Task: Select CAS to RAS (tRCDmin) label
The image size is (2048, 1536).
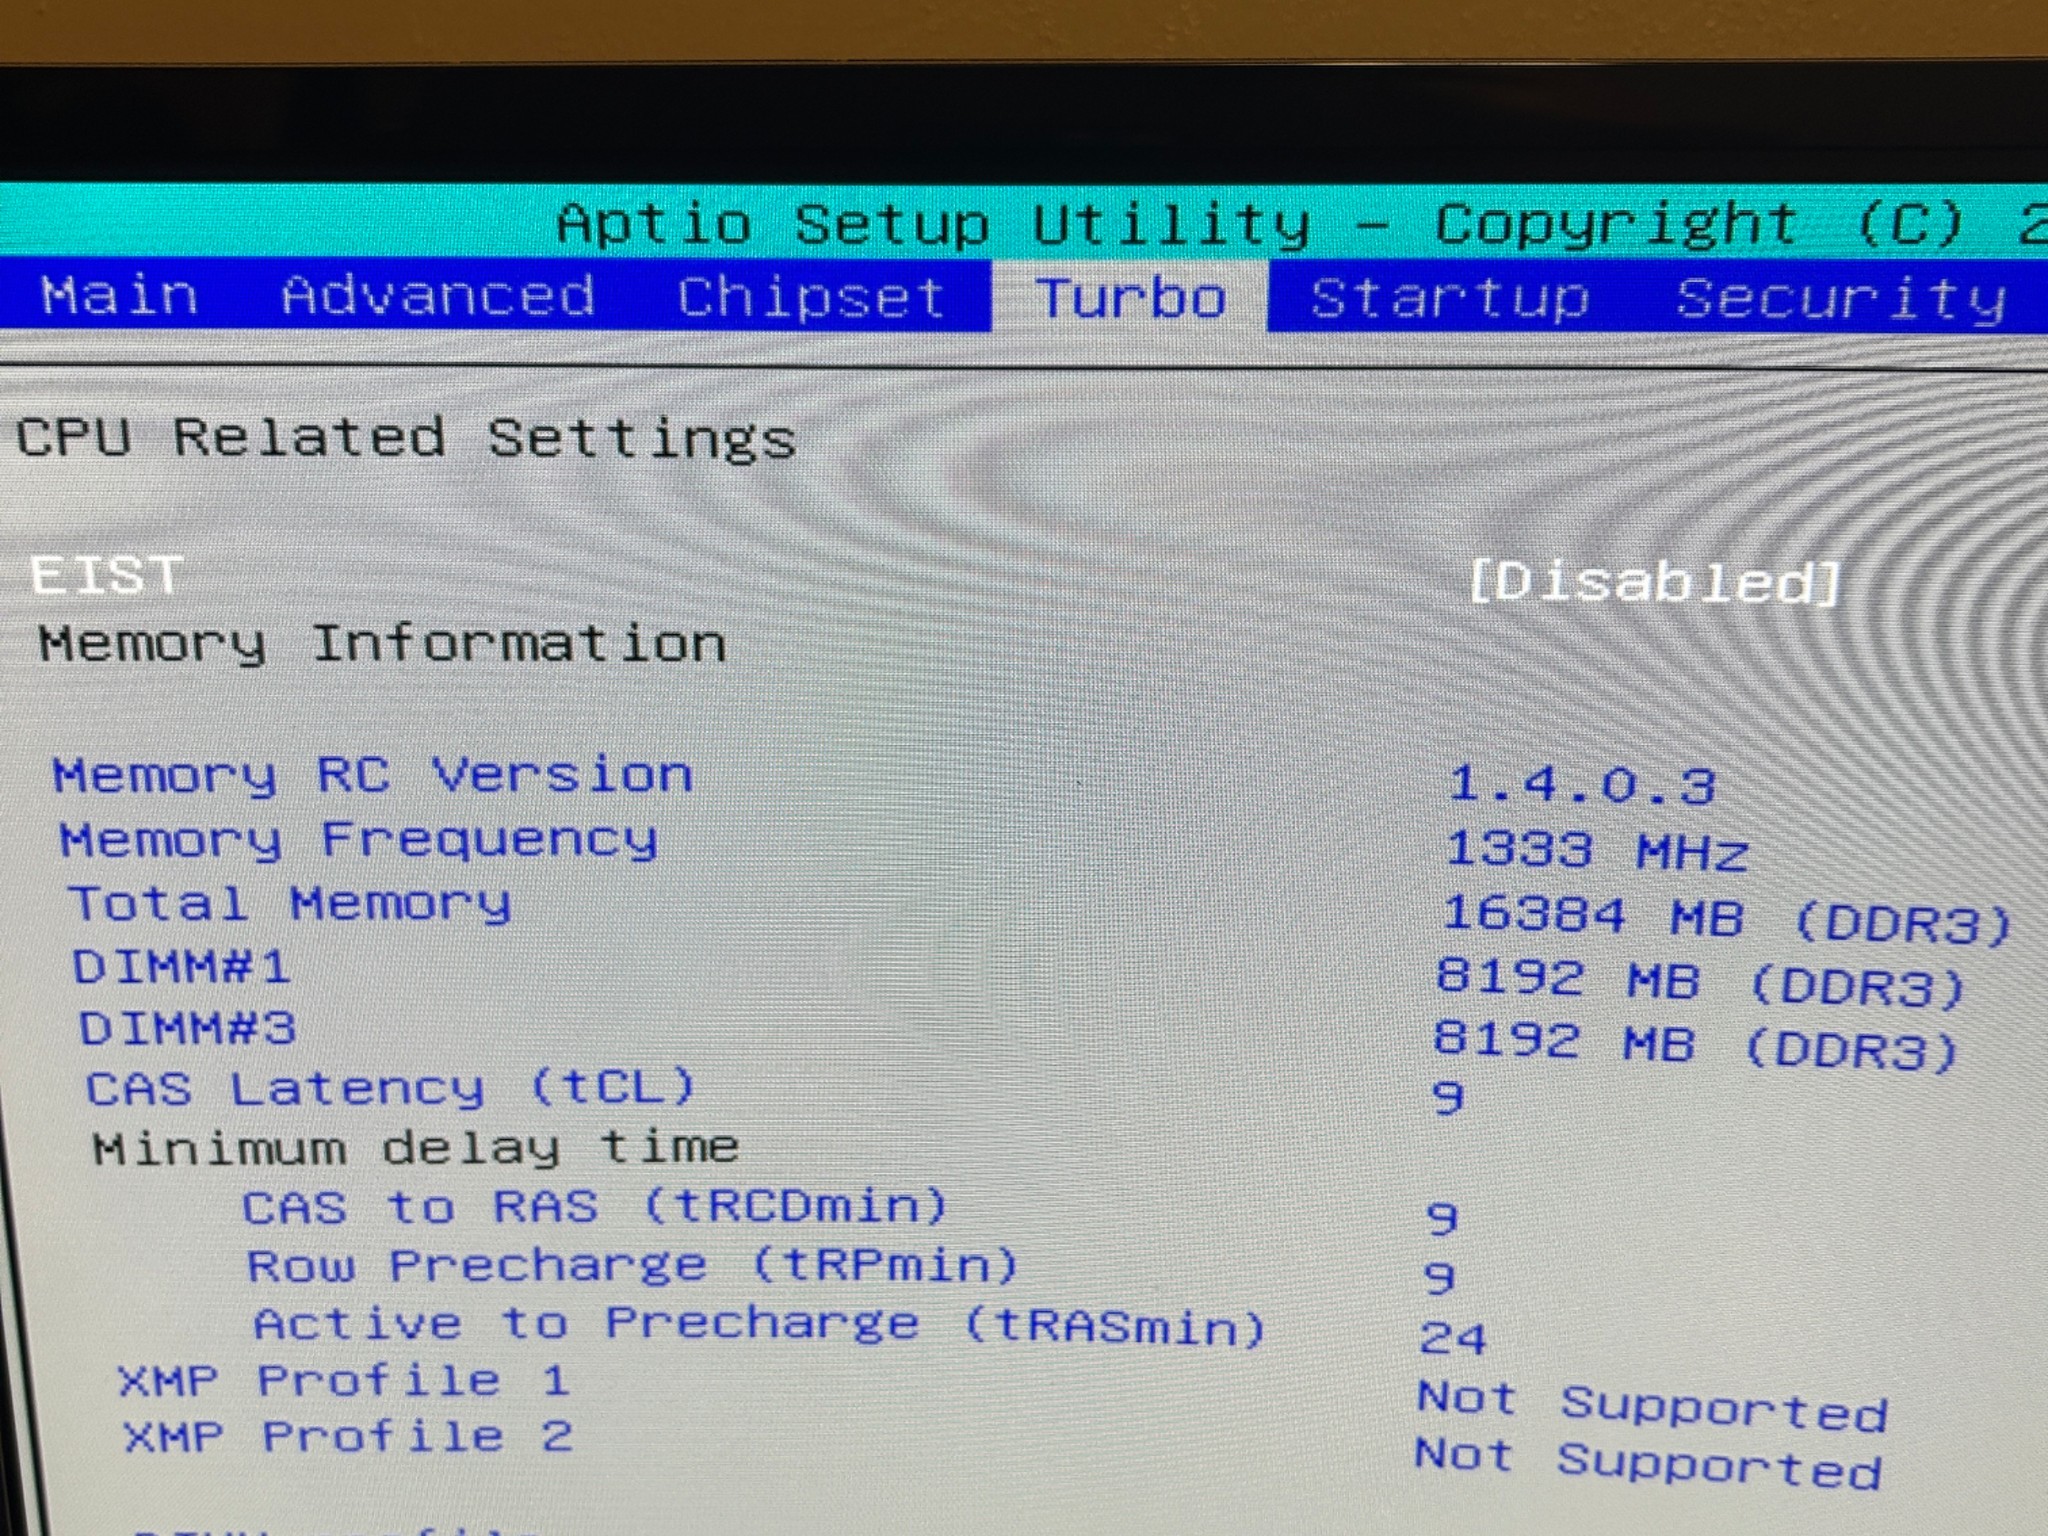Action: point(595,1206)
